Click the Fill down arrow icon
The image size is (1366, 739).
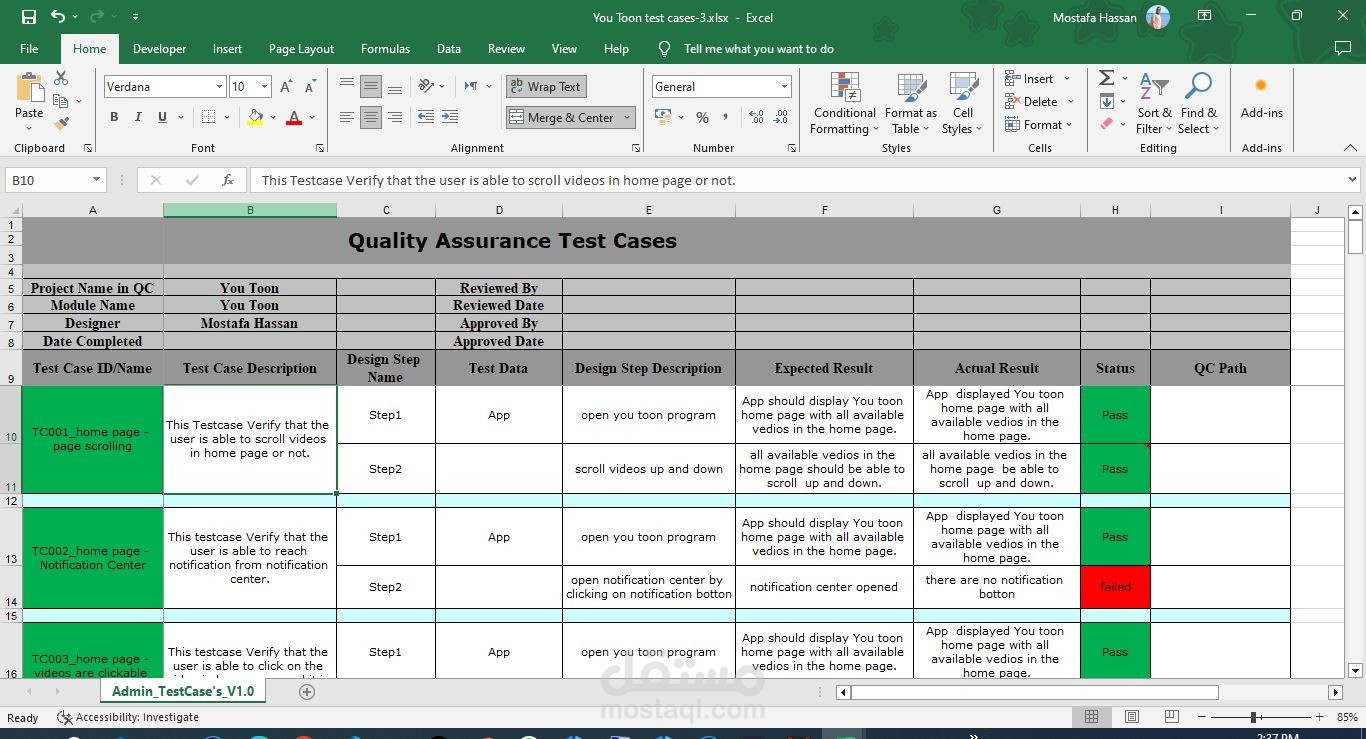1107,101
